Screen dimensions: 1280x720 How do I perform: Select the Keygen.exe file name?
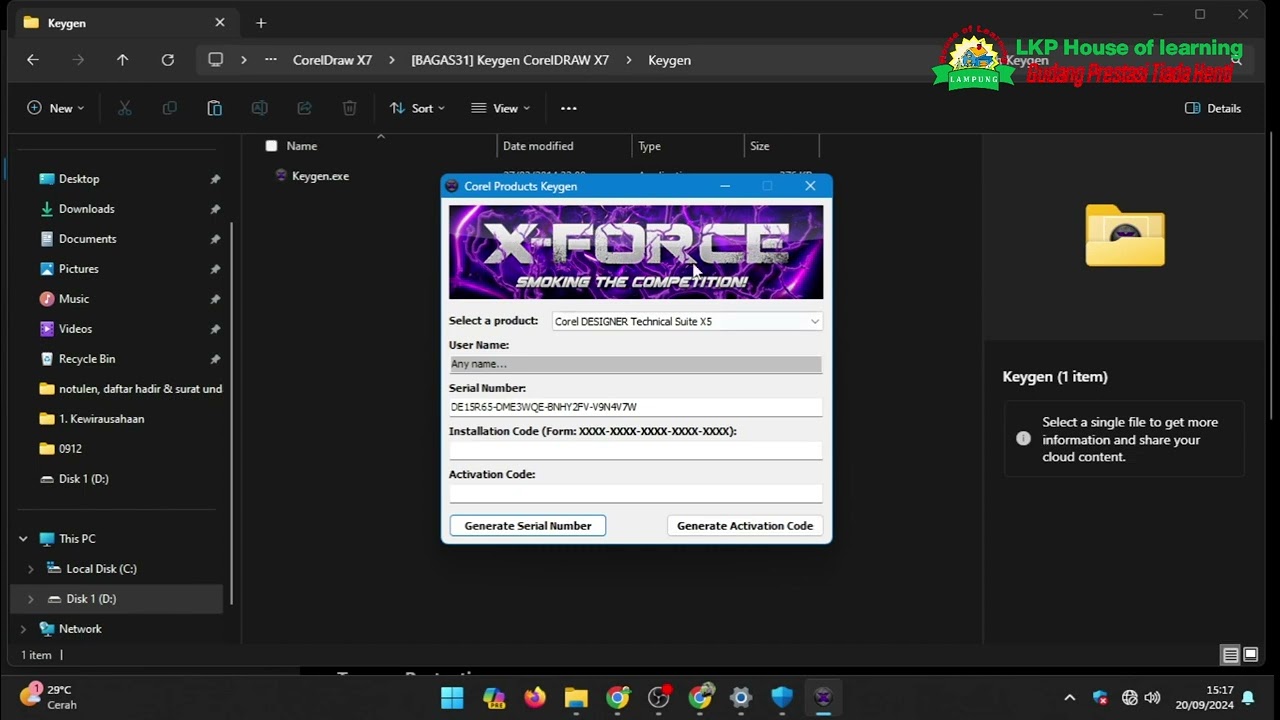point(320,176)
